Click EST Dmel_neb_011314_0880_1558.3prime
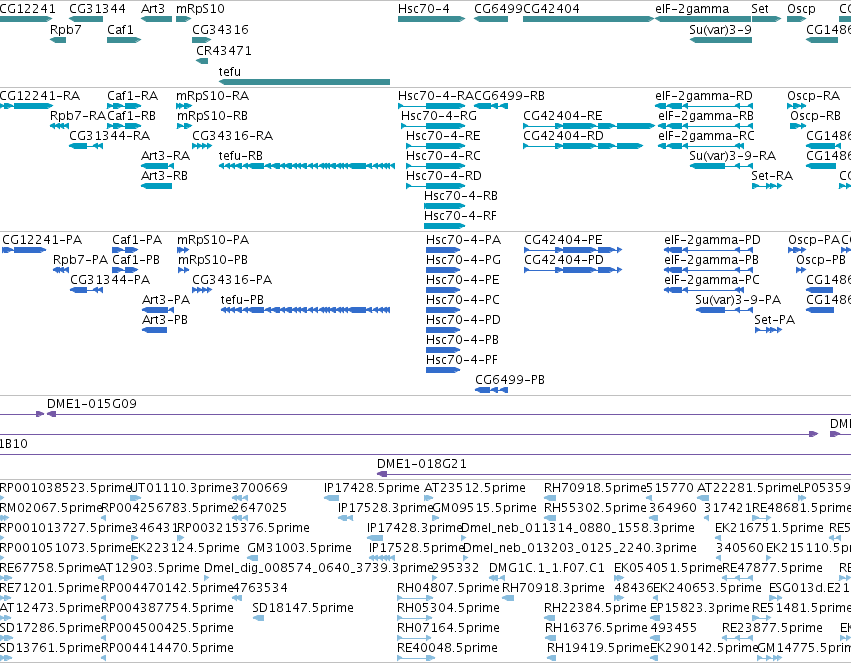Image resolution: width=851 pixels, height=663 pixels. pos(463,538)
